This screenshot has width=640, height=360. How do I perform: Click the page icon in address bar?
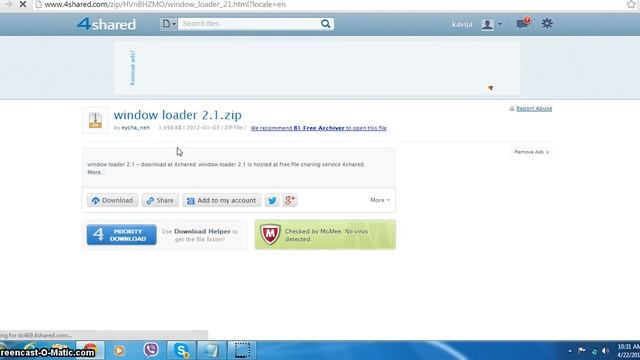[38, 4]
